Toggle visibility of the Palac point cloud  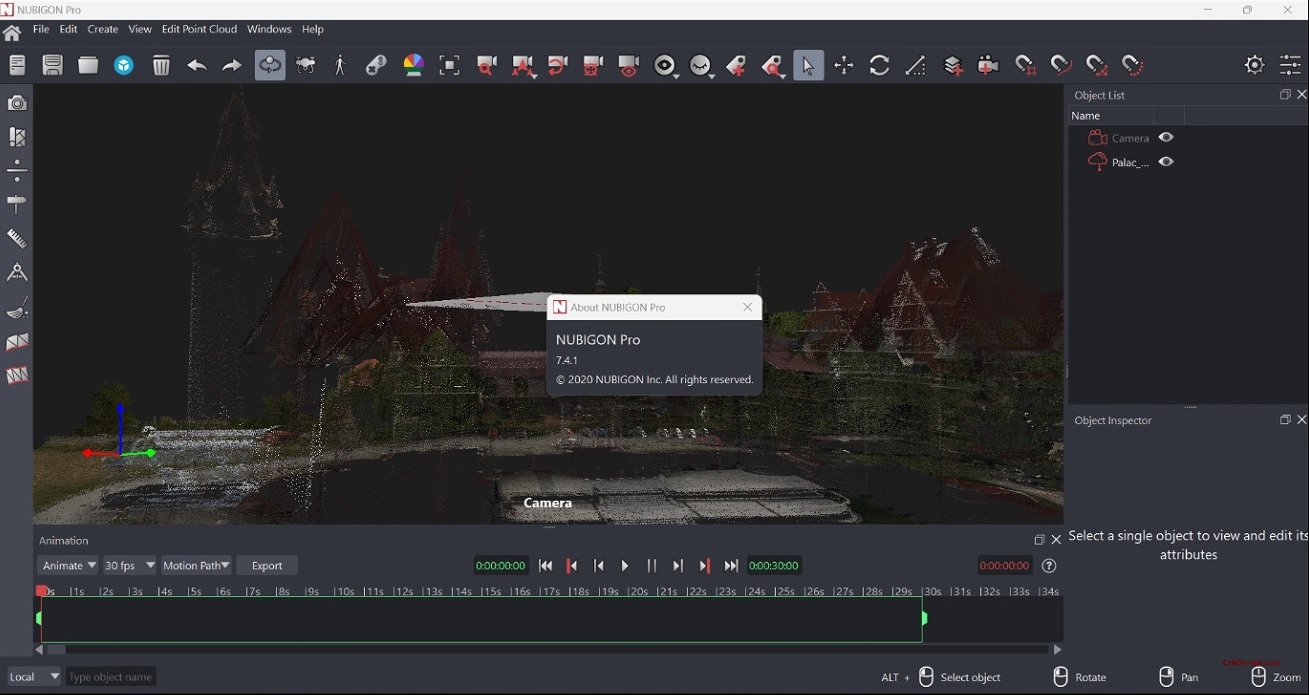tap(1166, 162)
